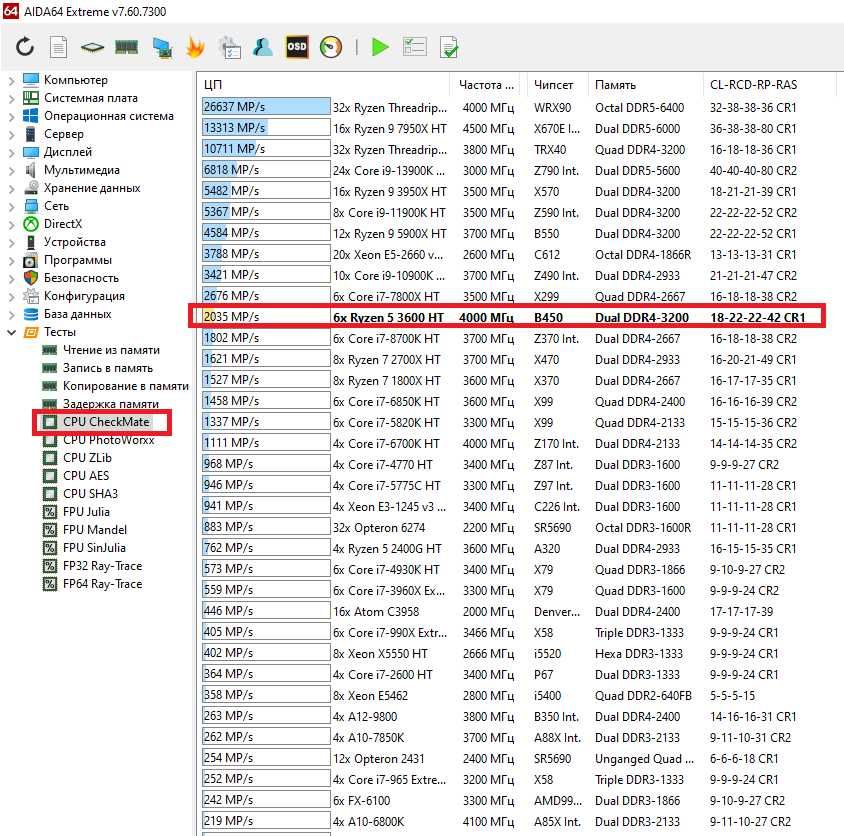Viewport: 844px width, 836px height.
Task: Expand the Конфигурация tree node
Action: pos(11,296)
